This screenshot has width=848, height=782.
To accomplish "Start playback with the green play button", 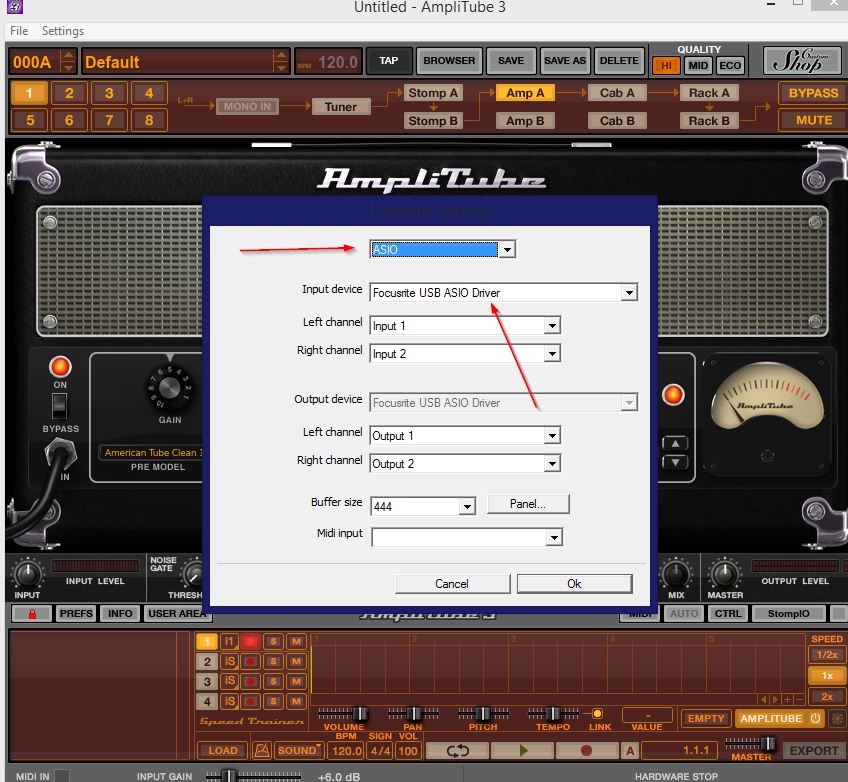I will (x=522, y=751).
